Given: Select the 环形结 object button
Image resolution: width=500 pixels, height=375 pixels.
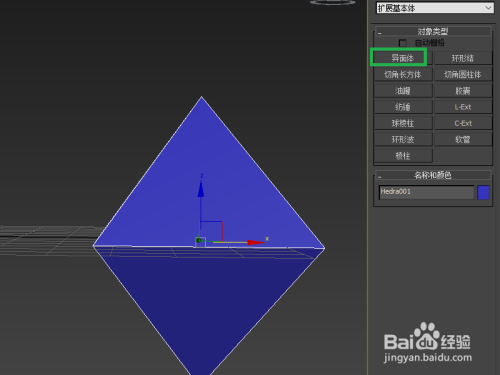Looking at the screenshot, I should coord(463,58).
